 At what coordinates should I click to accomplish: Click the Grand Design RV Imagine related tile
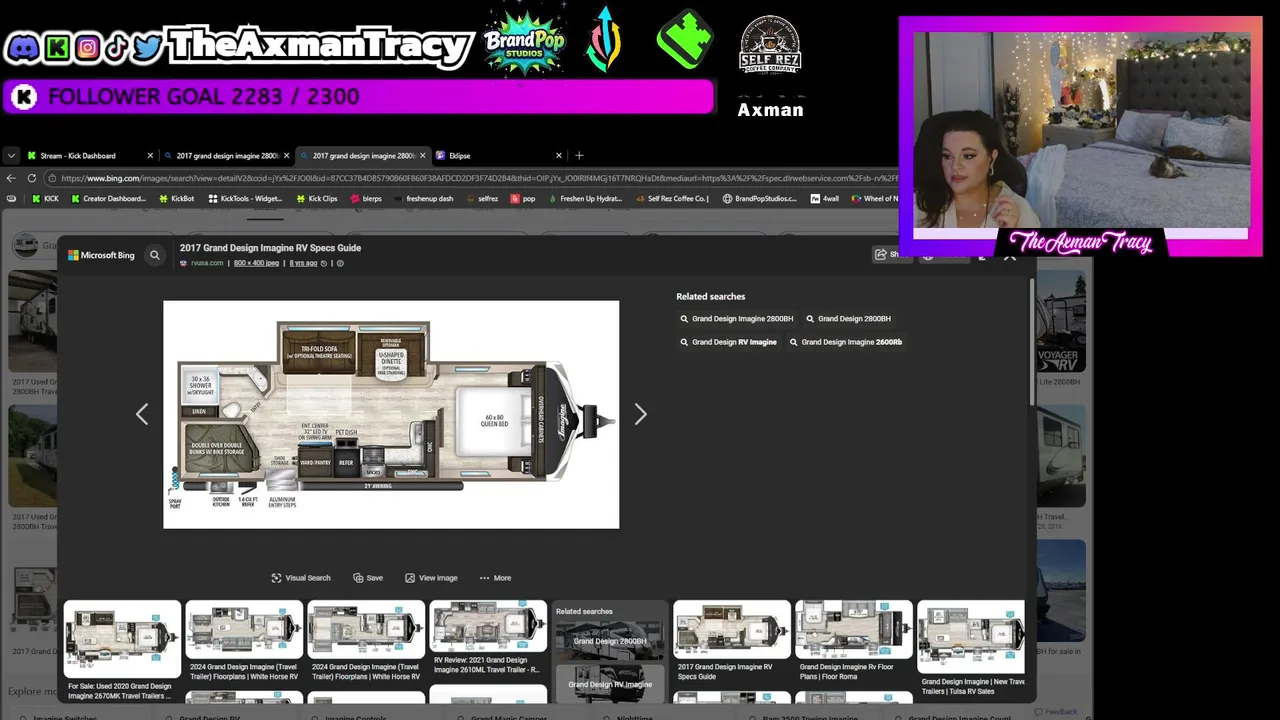pos(610,684)
